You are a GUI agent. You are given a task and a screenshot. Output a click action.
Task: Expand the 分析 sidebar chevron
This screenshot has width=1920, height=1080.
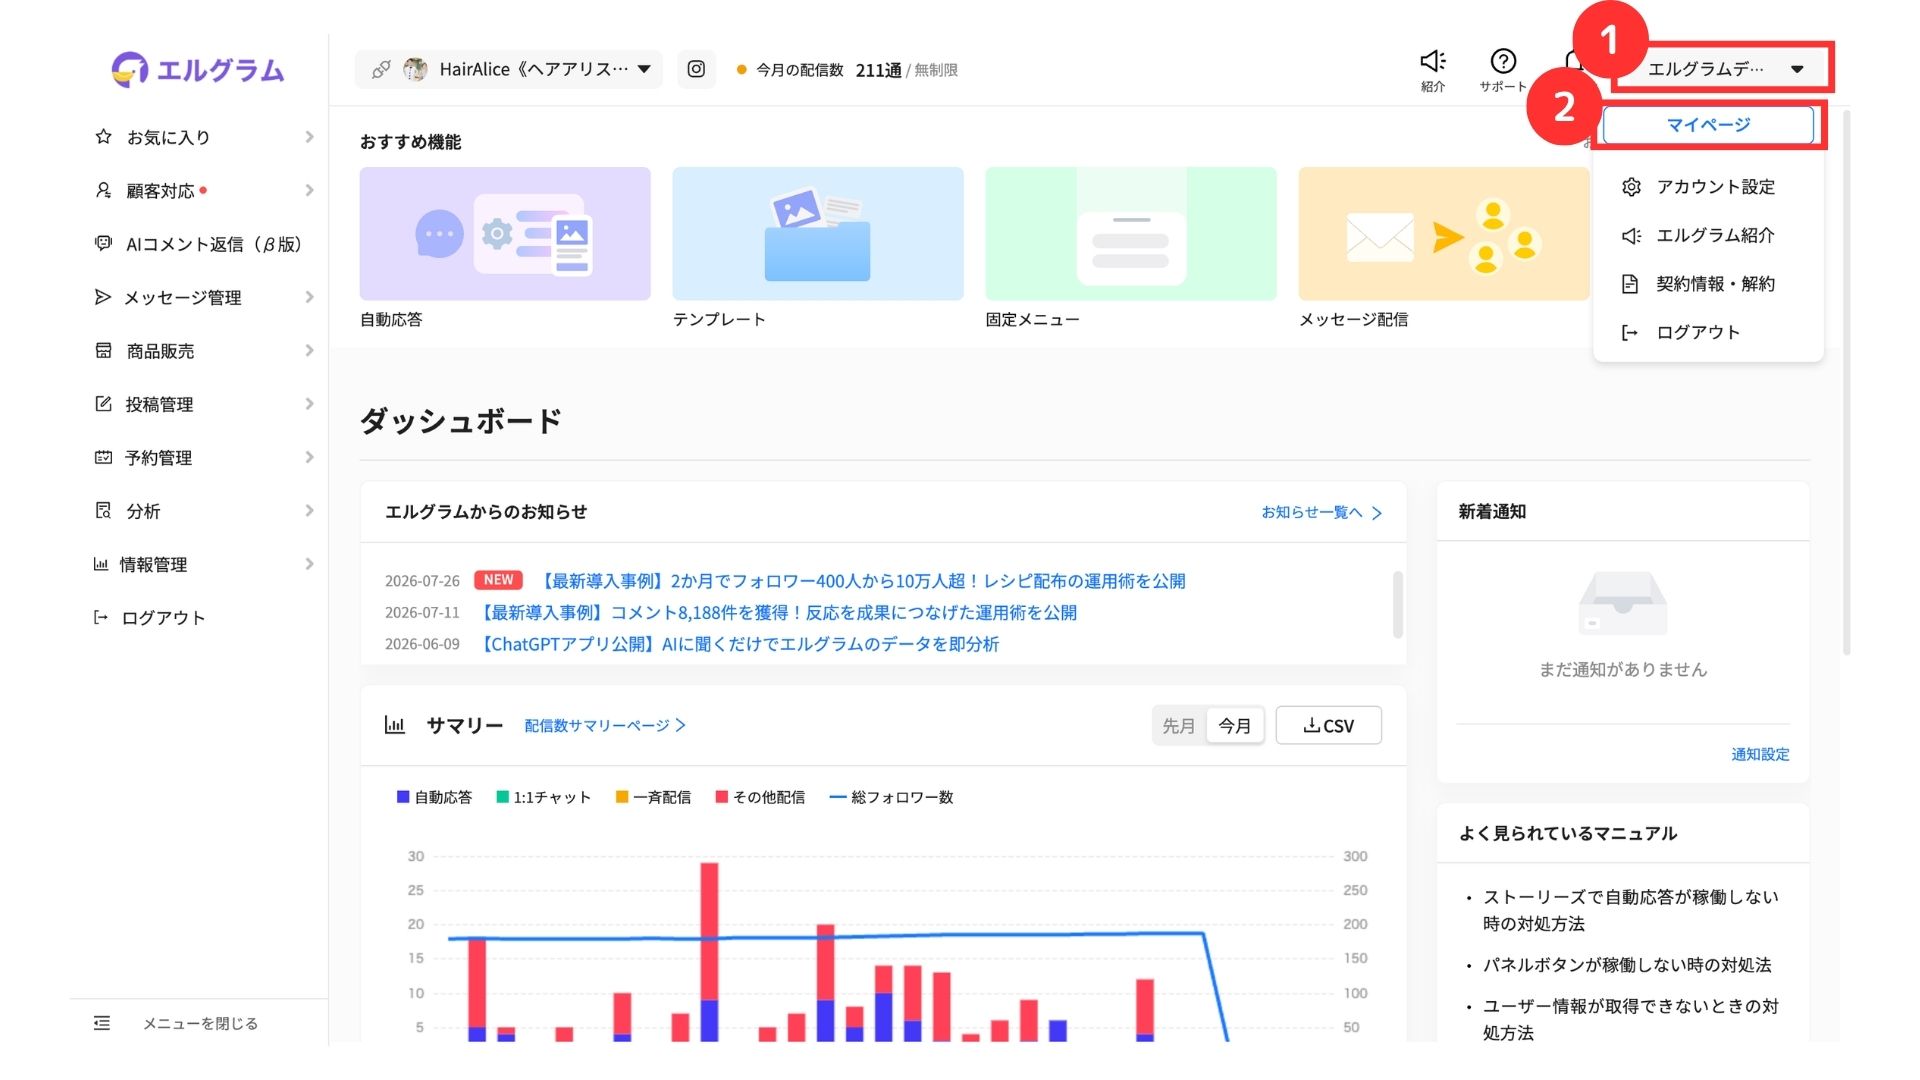pyautogui.click(x=309, y=510)
